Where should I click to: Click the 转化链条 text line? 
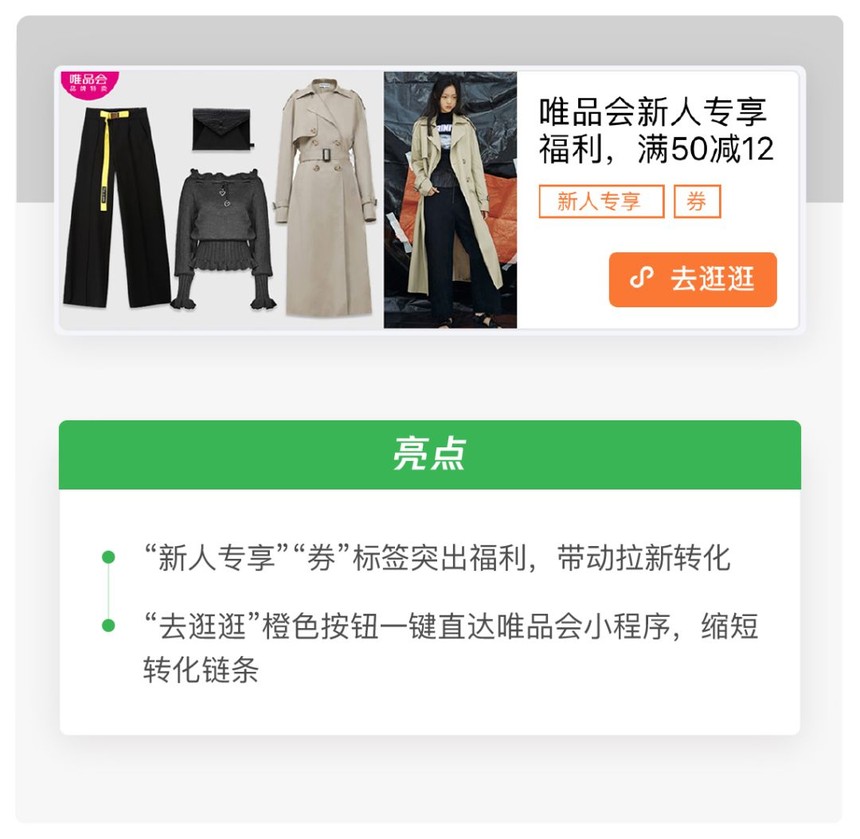(x=201, y=669)
